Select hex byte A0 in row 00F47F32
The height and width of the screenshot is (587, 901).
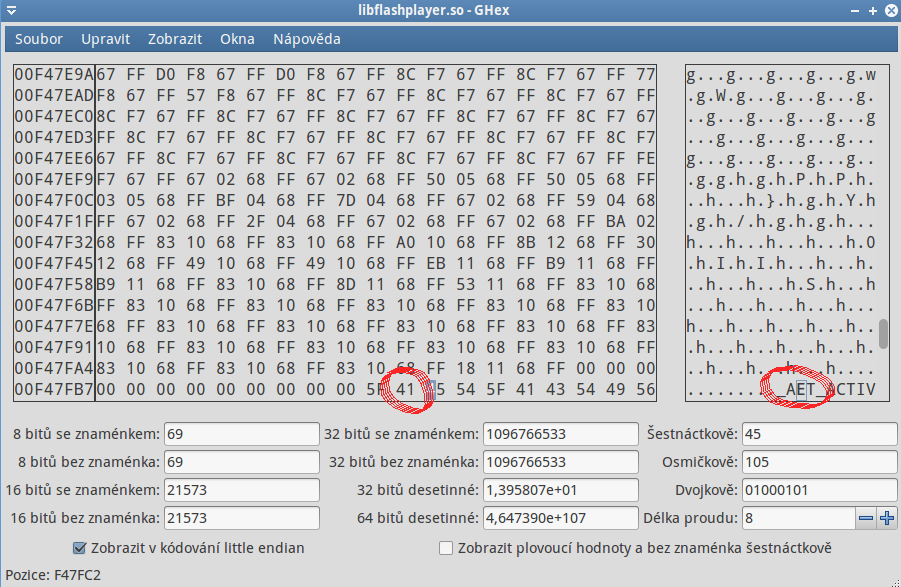tap(406, 242)
